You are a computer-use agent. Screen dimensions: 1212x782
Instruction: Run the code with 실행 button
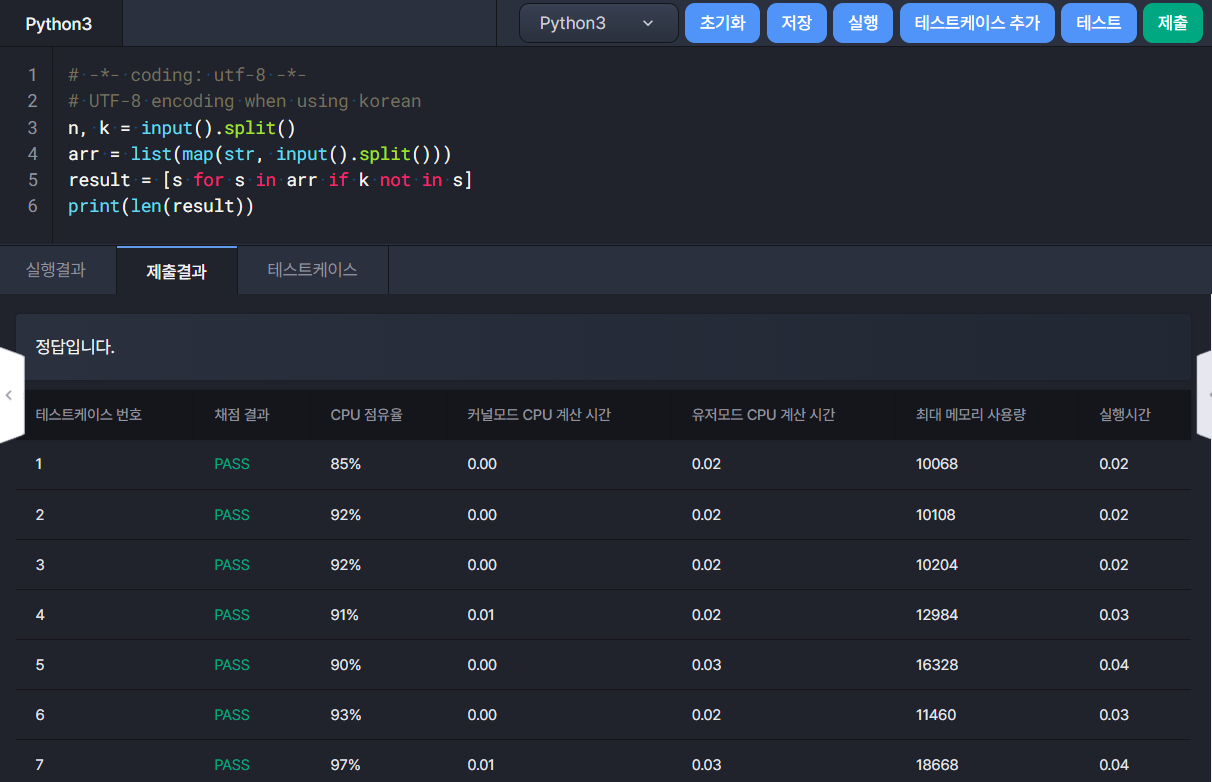tap(863, 23)
